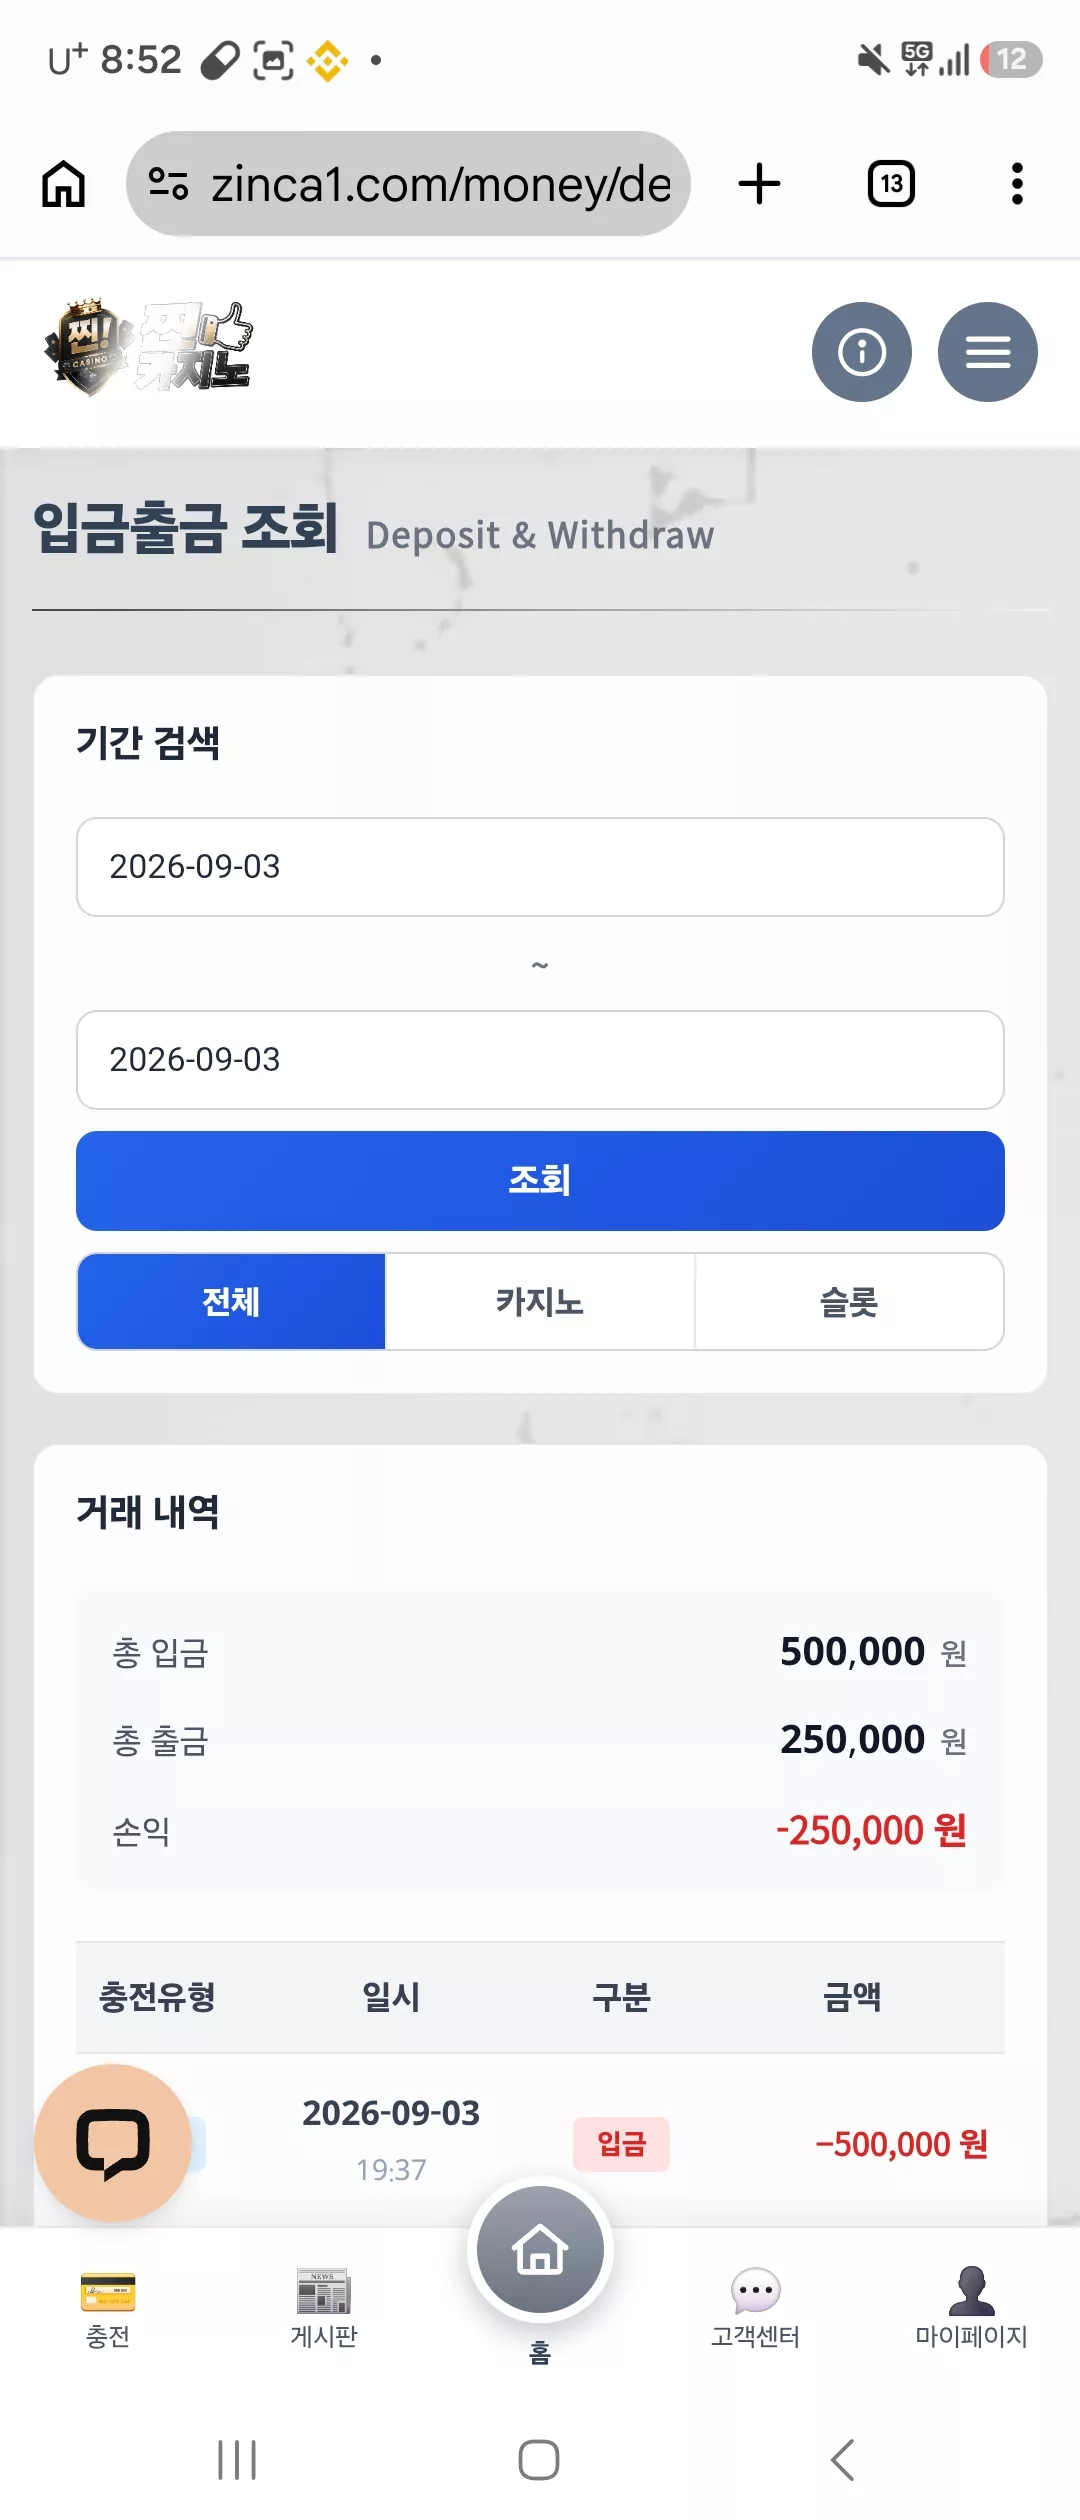The height and width of the screenshot is (2520, 1080).
Task: Tap the browser home icon
Action: [63, 184]
